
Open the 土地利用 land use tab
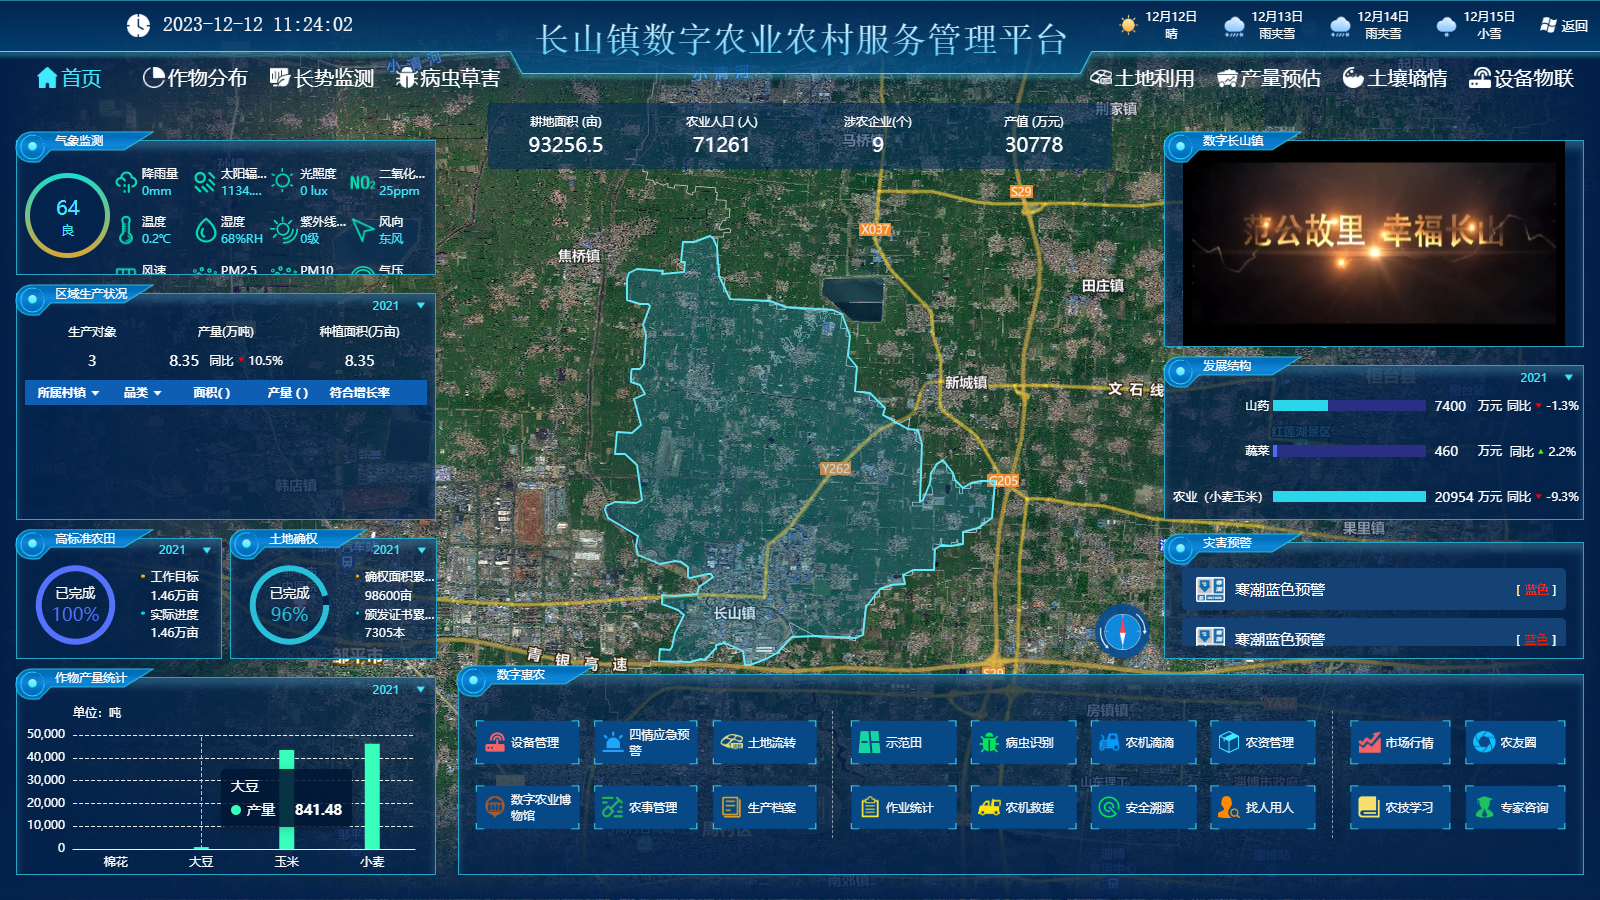(x=1142, y=78)
